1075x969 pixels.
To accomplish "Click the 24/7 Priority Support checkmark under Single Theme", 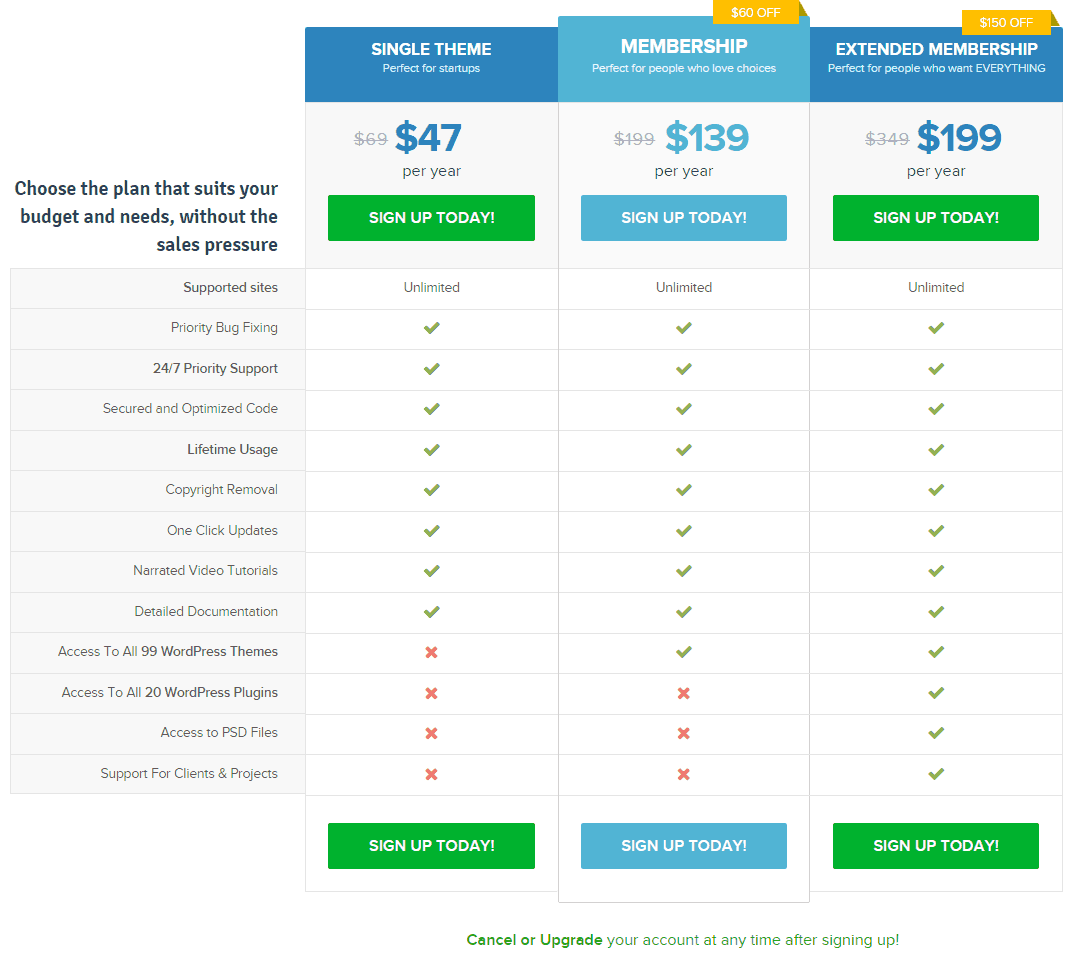I will [431, 368].
